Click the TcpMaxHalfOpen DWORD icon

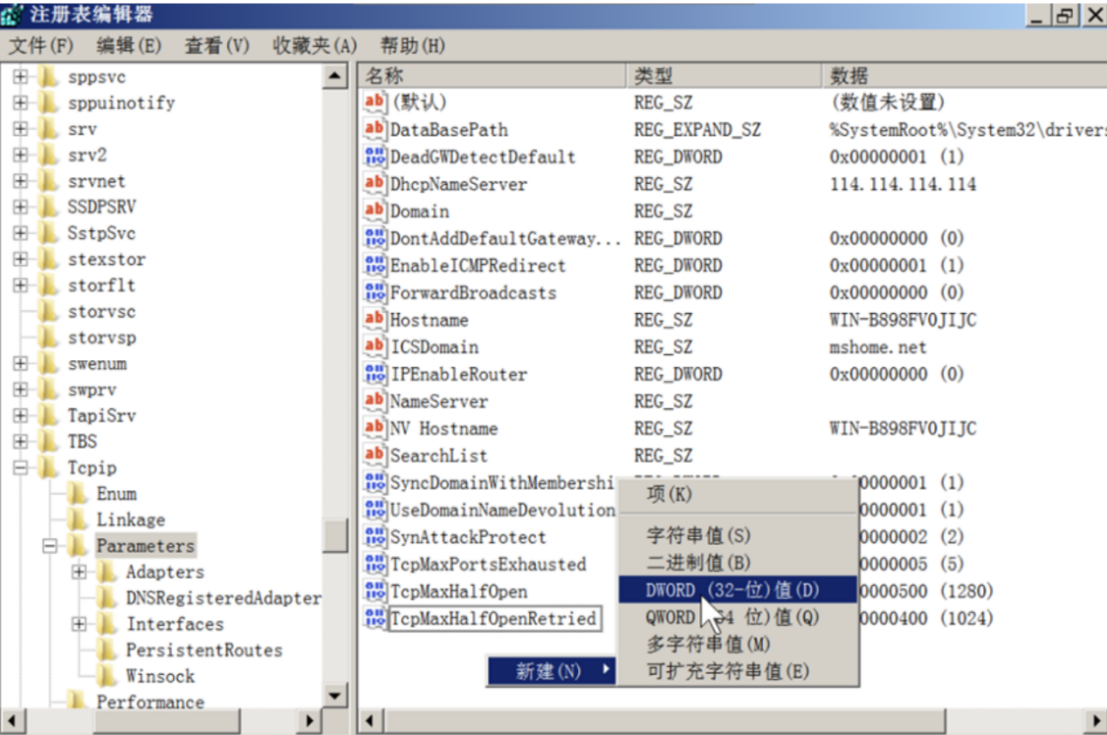point(374,591)
